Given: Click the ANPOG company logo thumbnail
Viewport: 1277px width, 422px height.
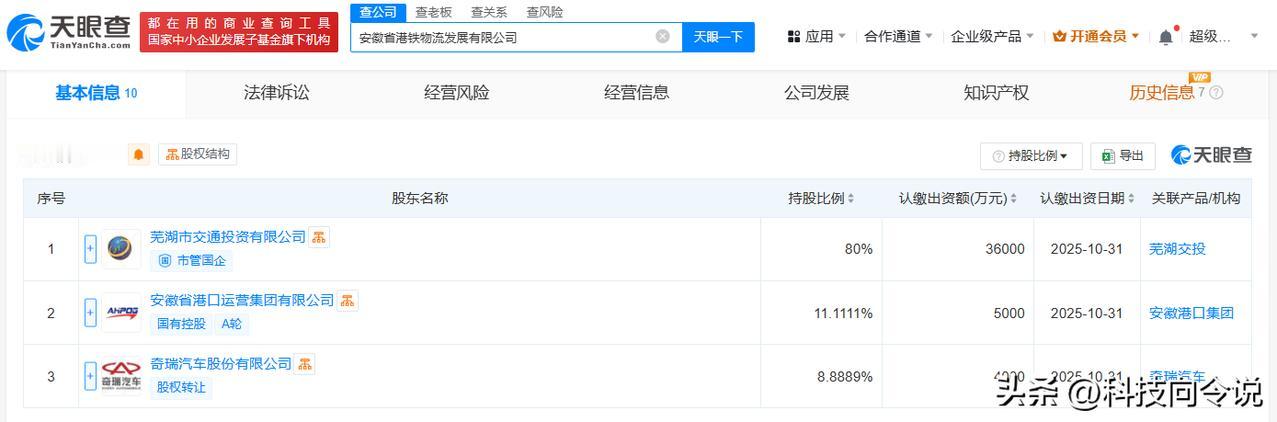Looking at the screenshot, I should coord(121,313).
